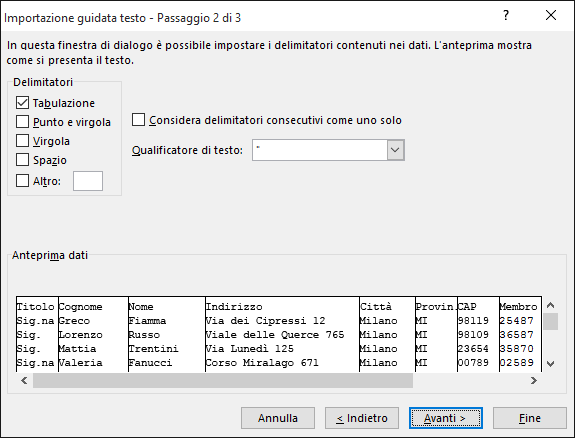Screen dimensions: 575x438
Task: Click the preview scroll up arrow
Action: (550, 305)
